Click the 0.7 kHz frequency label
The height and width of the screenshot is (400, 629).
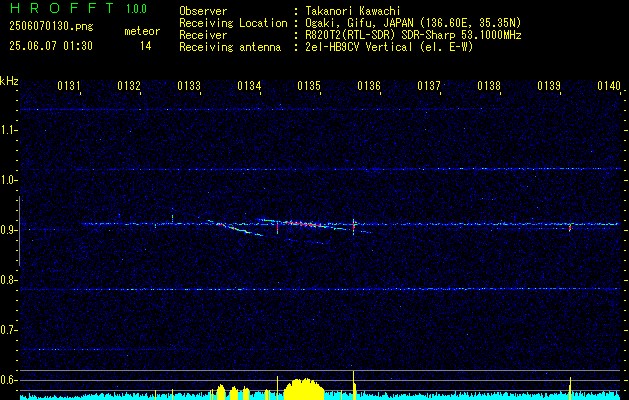coord(7,330)
